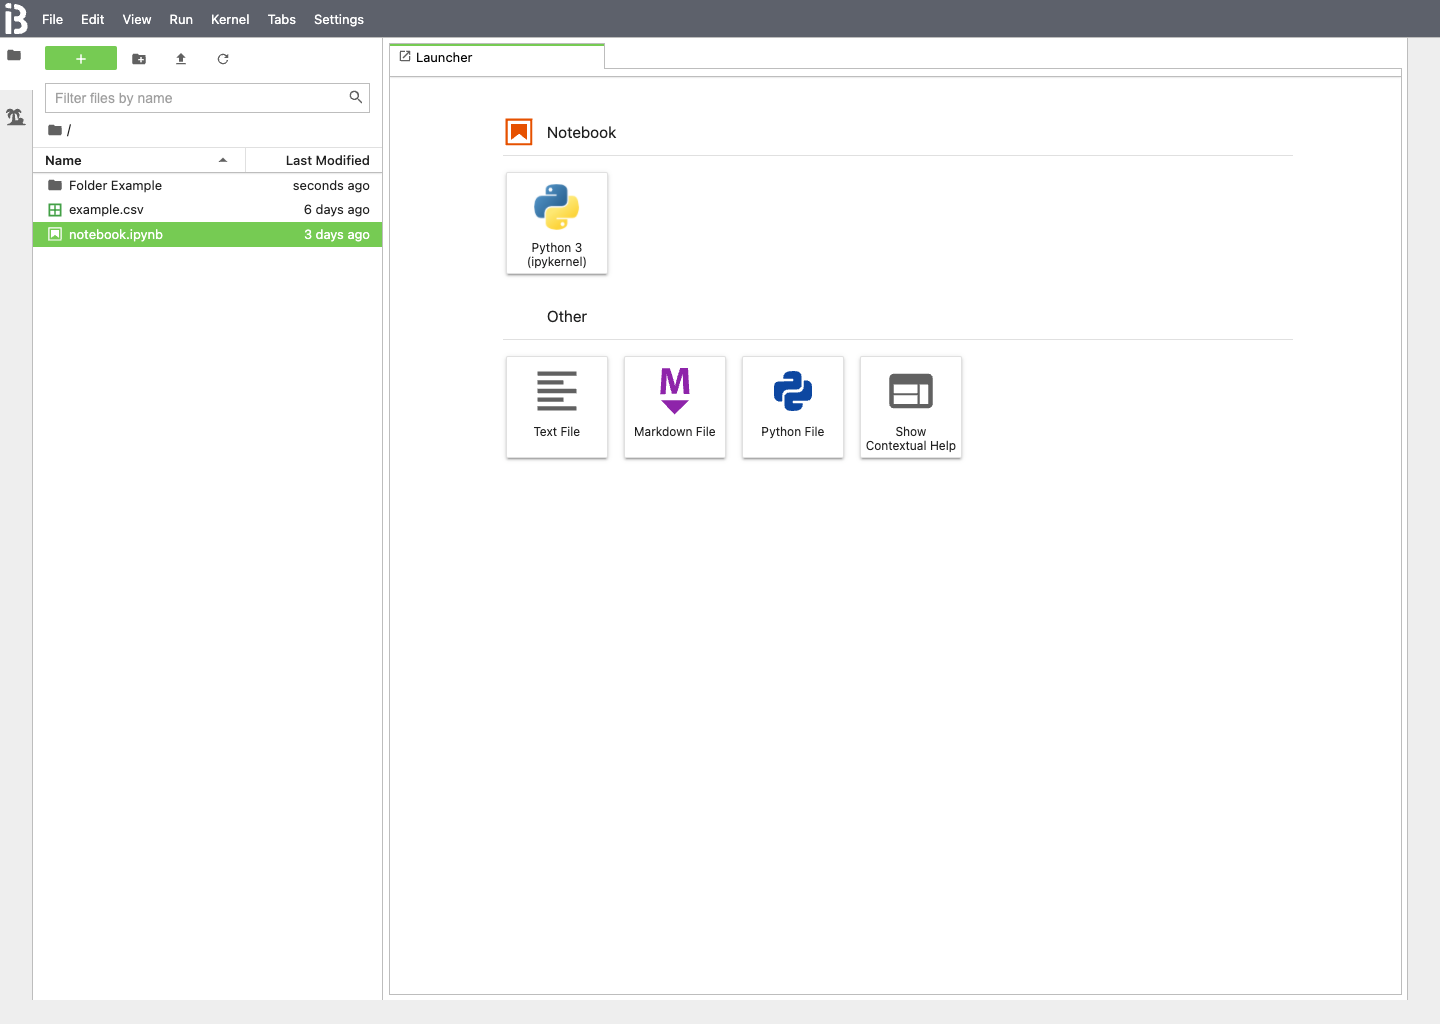Image resolution: width=1440 pixels, height=1024 pixels.
Task: Create a new Python File
Action: 793,407
